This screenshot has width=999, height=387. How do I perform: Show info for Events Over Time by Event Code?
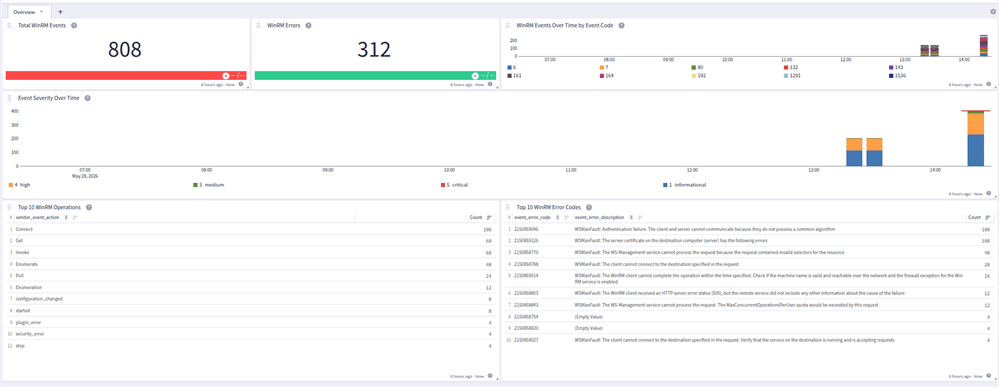[x=621, y=26]
